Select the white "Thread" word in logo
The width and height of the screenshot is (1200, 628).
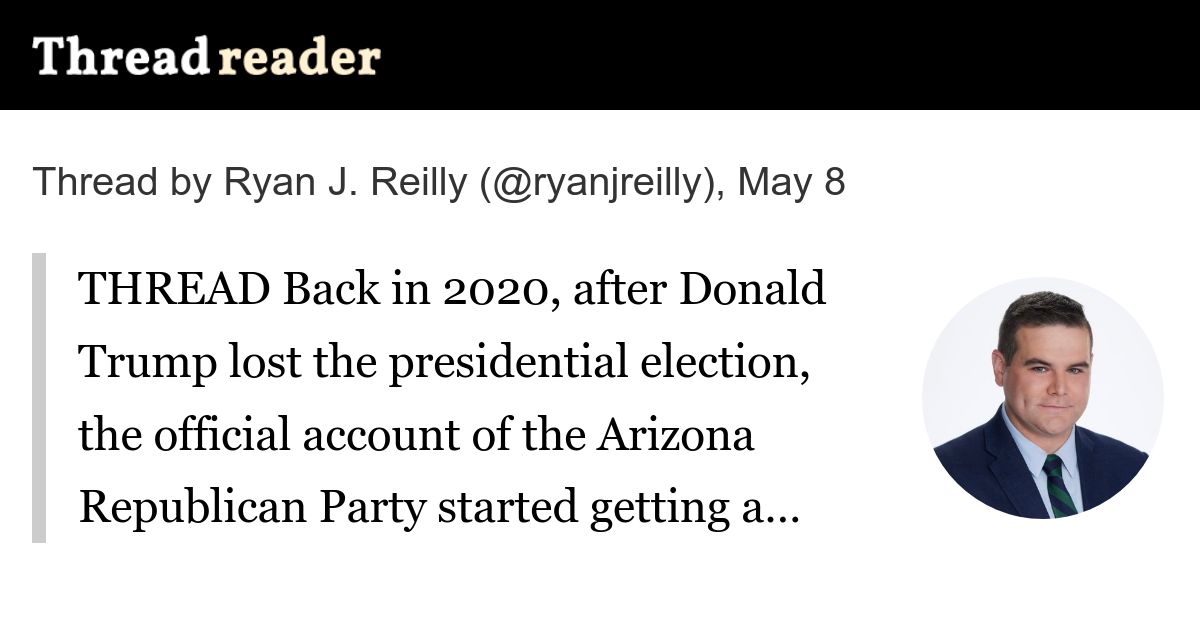click(120, 57)
